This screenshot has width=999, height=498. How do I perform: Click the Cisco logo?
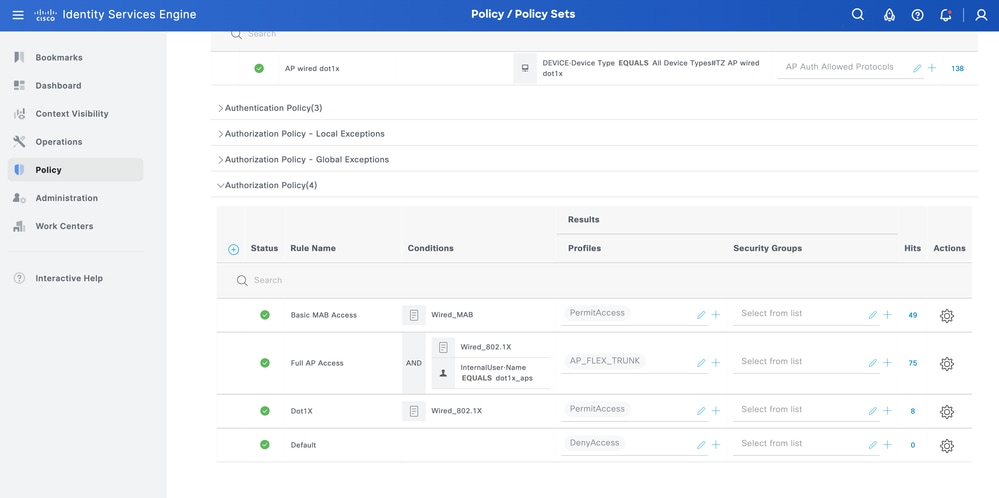coord(45,15)
